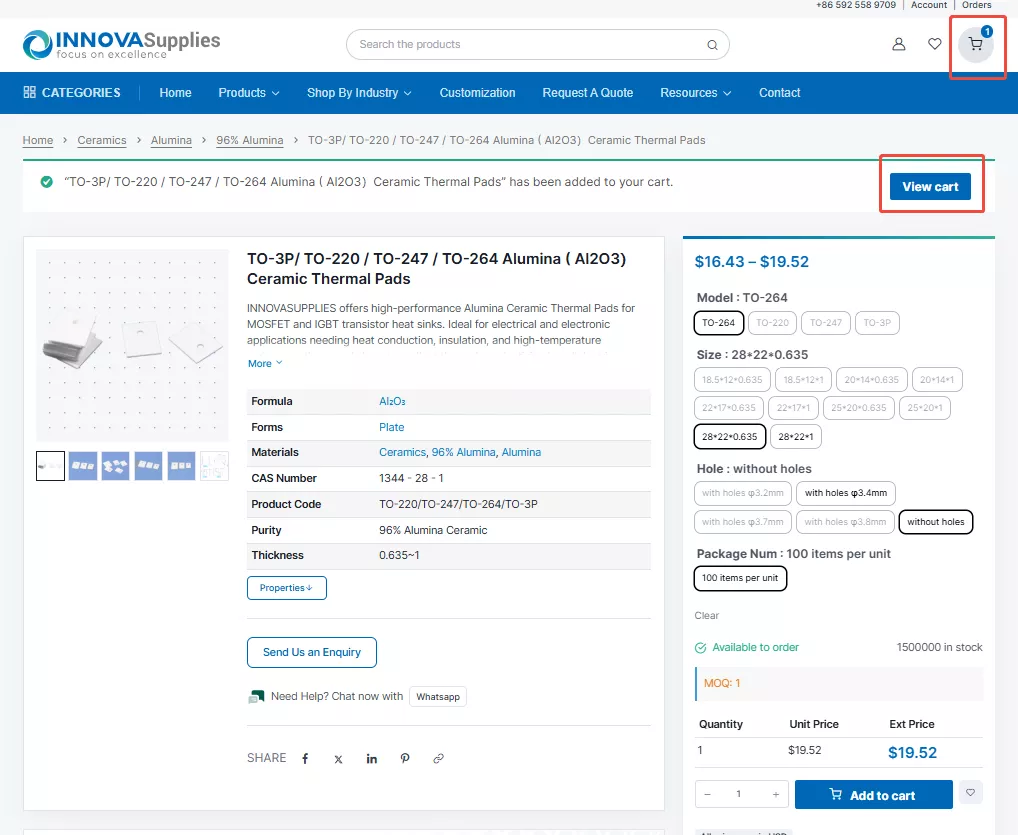Open the user account icon
The height and width of the screenshot is (835, 1018).
(x=899, y=44)
